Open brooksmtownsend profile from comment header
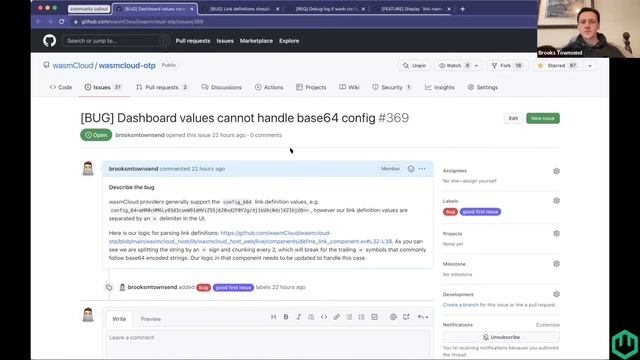Screen dimensions: 640x360 (x=133, y=169)
